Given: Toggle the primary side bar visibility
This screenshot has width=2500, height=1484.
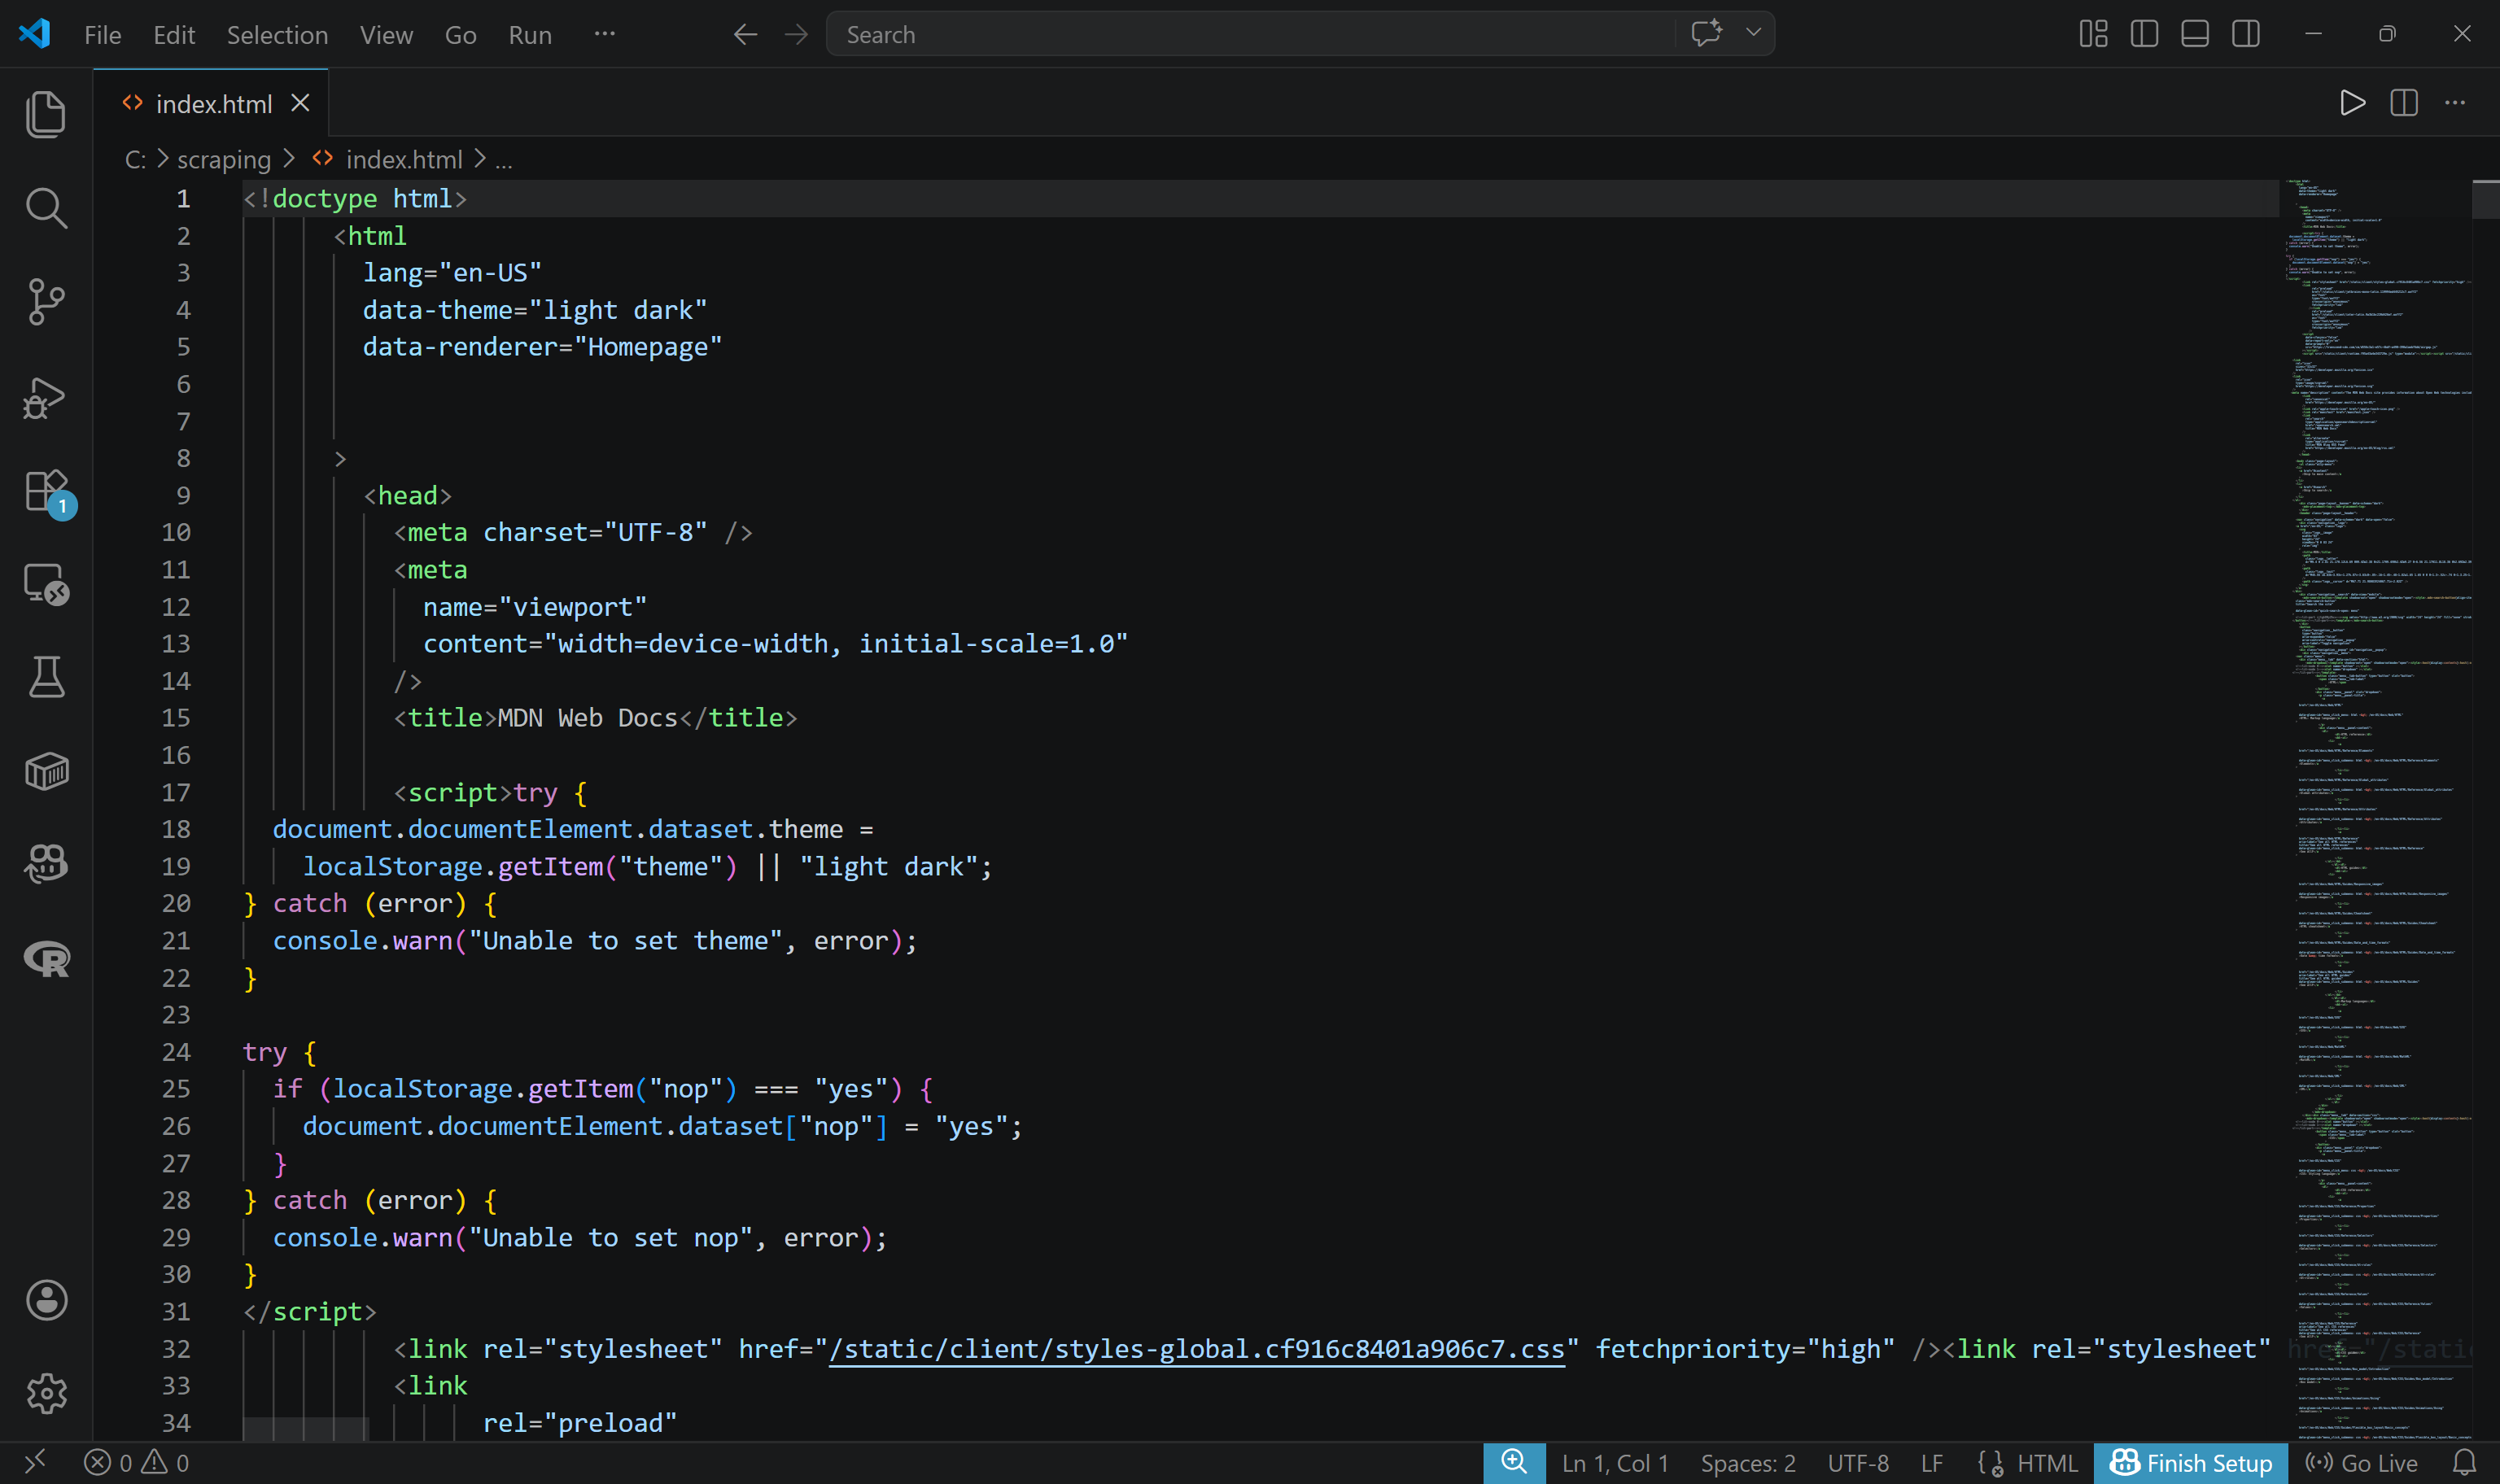Looking at the screenshot, I should 2143,33.
